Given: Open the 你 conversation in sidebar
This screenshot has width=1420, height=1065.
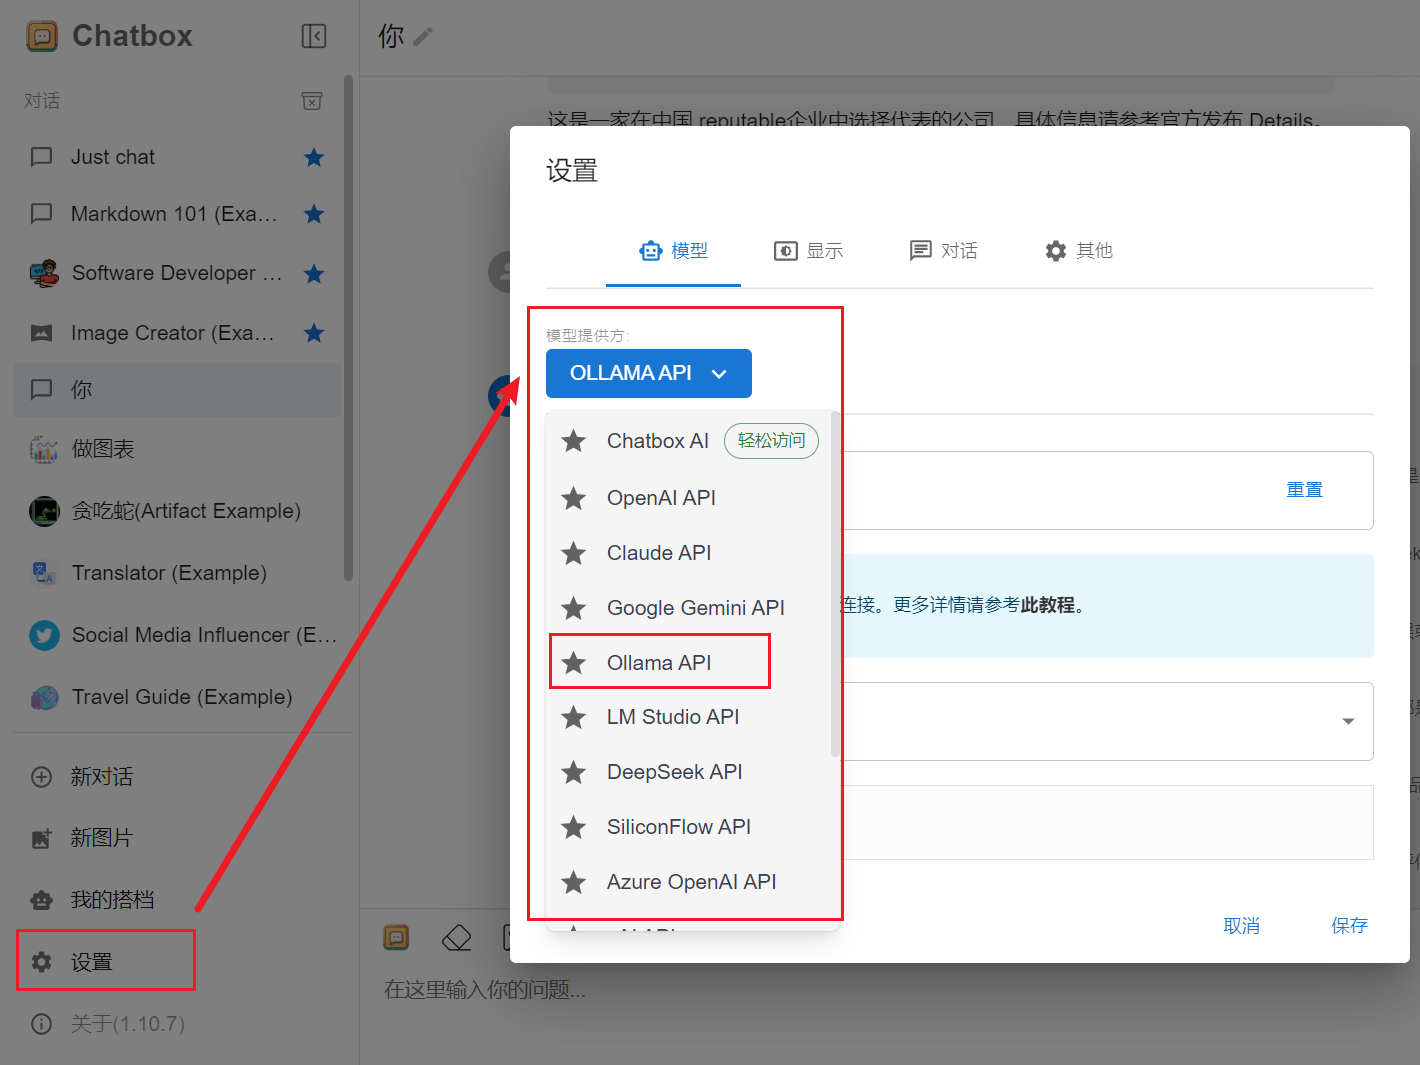Looking at the screenshot, I should tap(177, 390).
